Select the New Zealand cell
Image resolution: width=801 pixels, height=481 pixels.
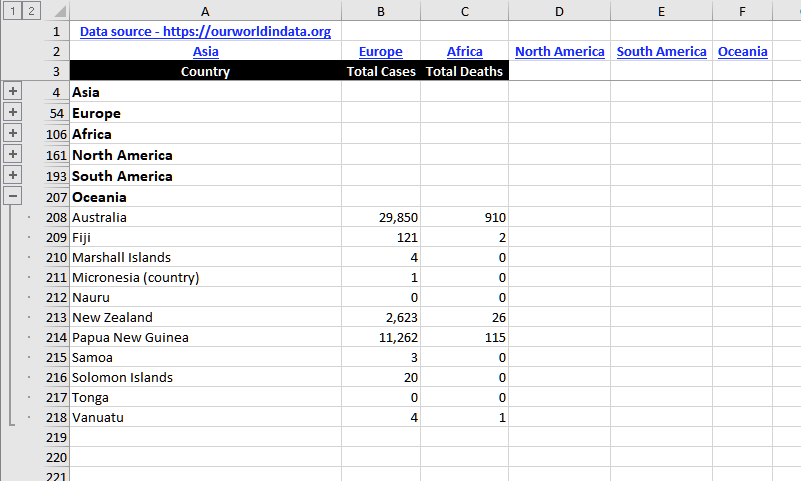click(205, 318)
